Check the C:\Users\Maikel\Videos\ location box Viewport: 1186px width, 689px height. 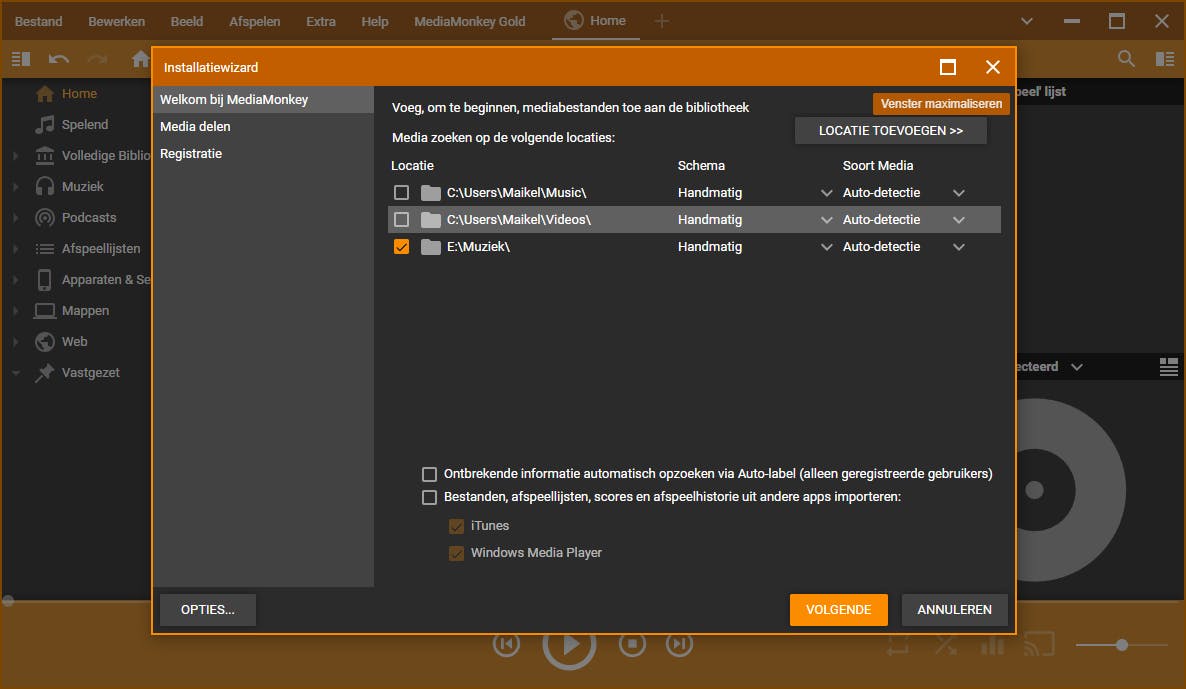point(402,219)
